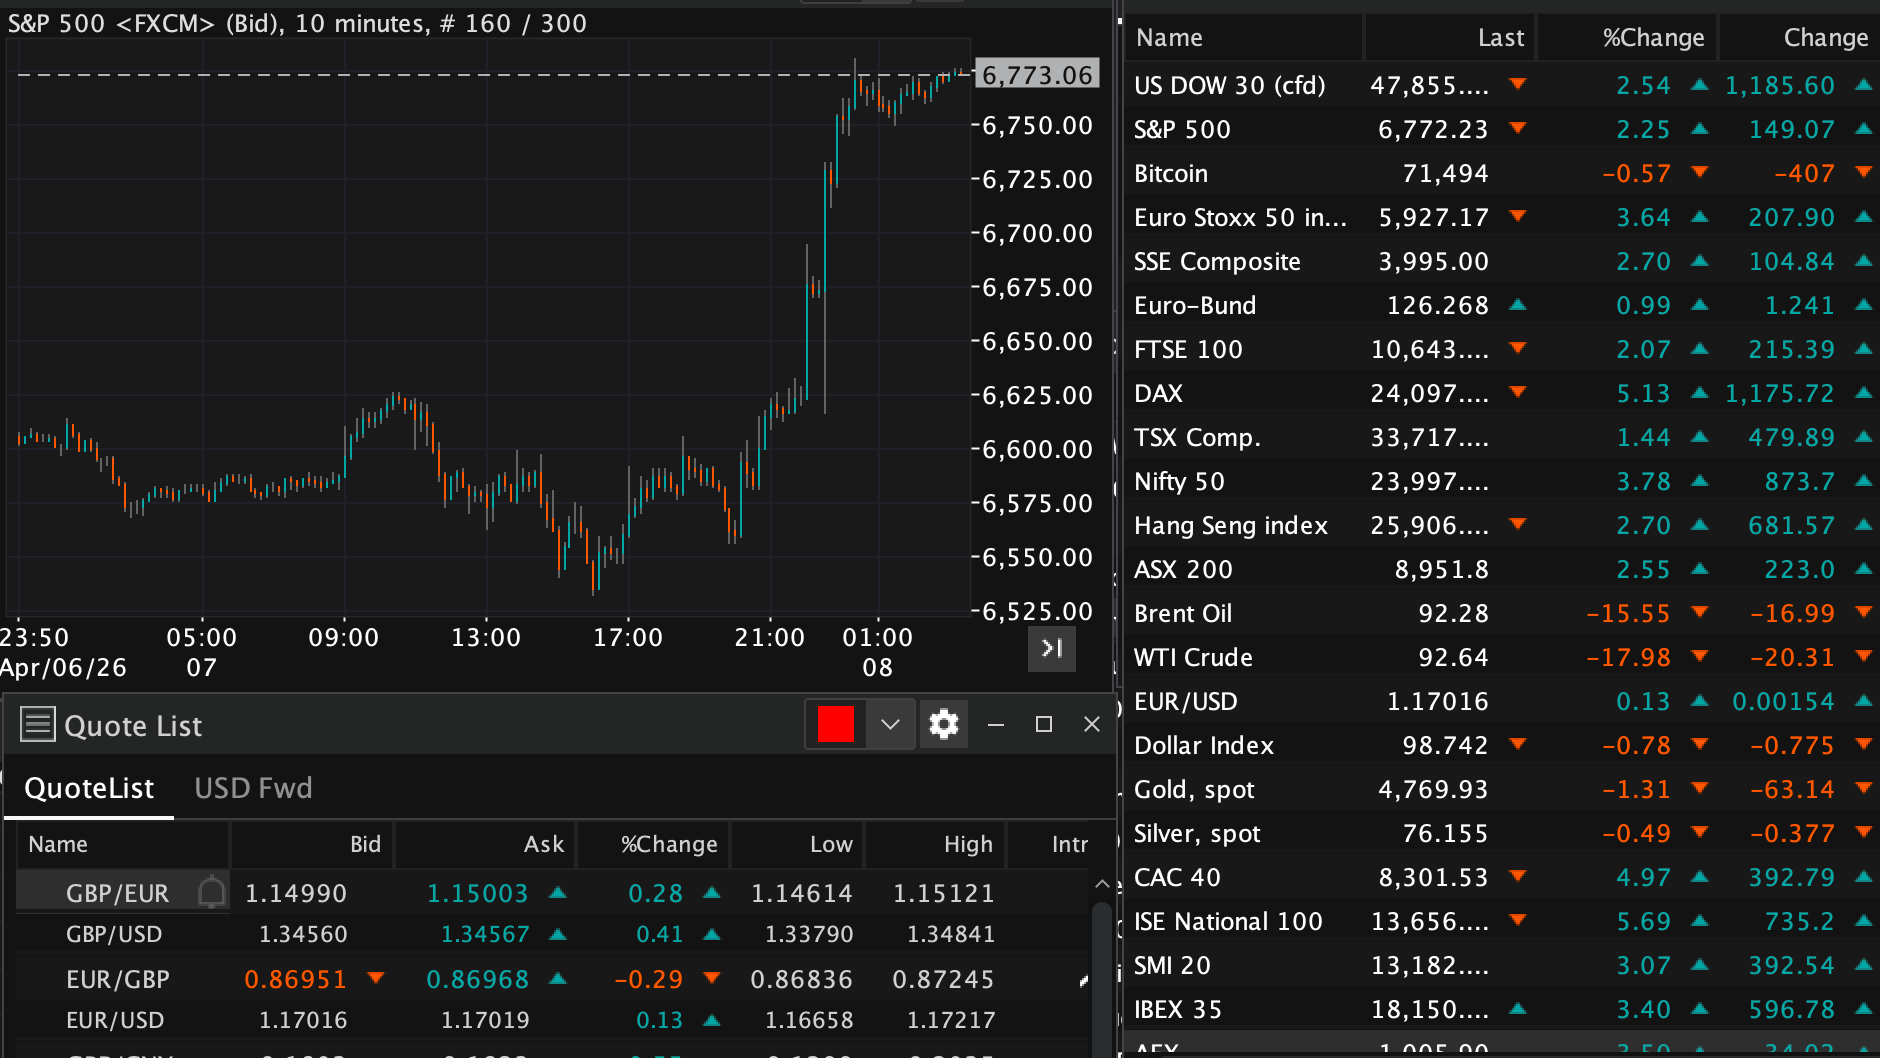Select WTI Crude in the watchlist
The width and height of the screenshot is (1880, 1058).
coord(1501,657)
